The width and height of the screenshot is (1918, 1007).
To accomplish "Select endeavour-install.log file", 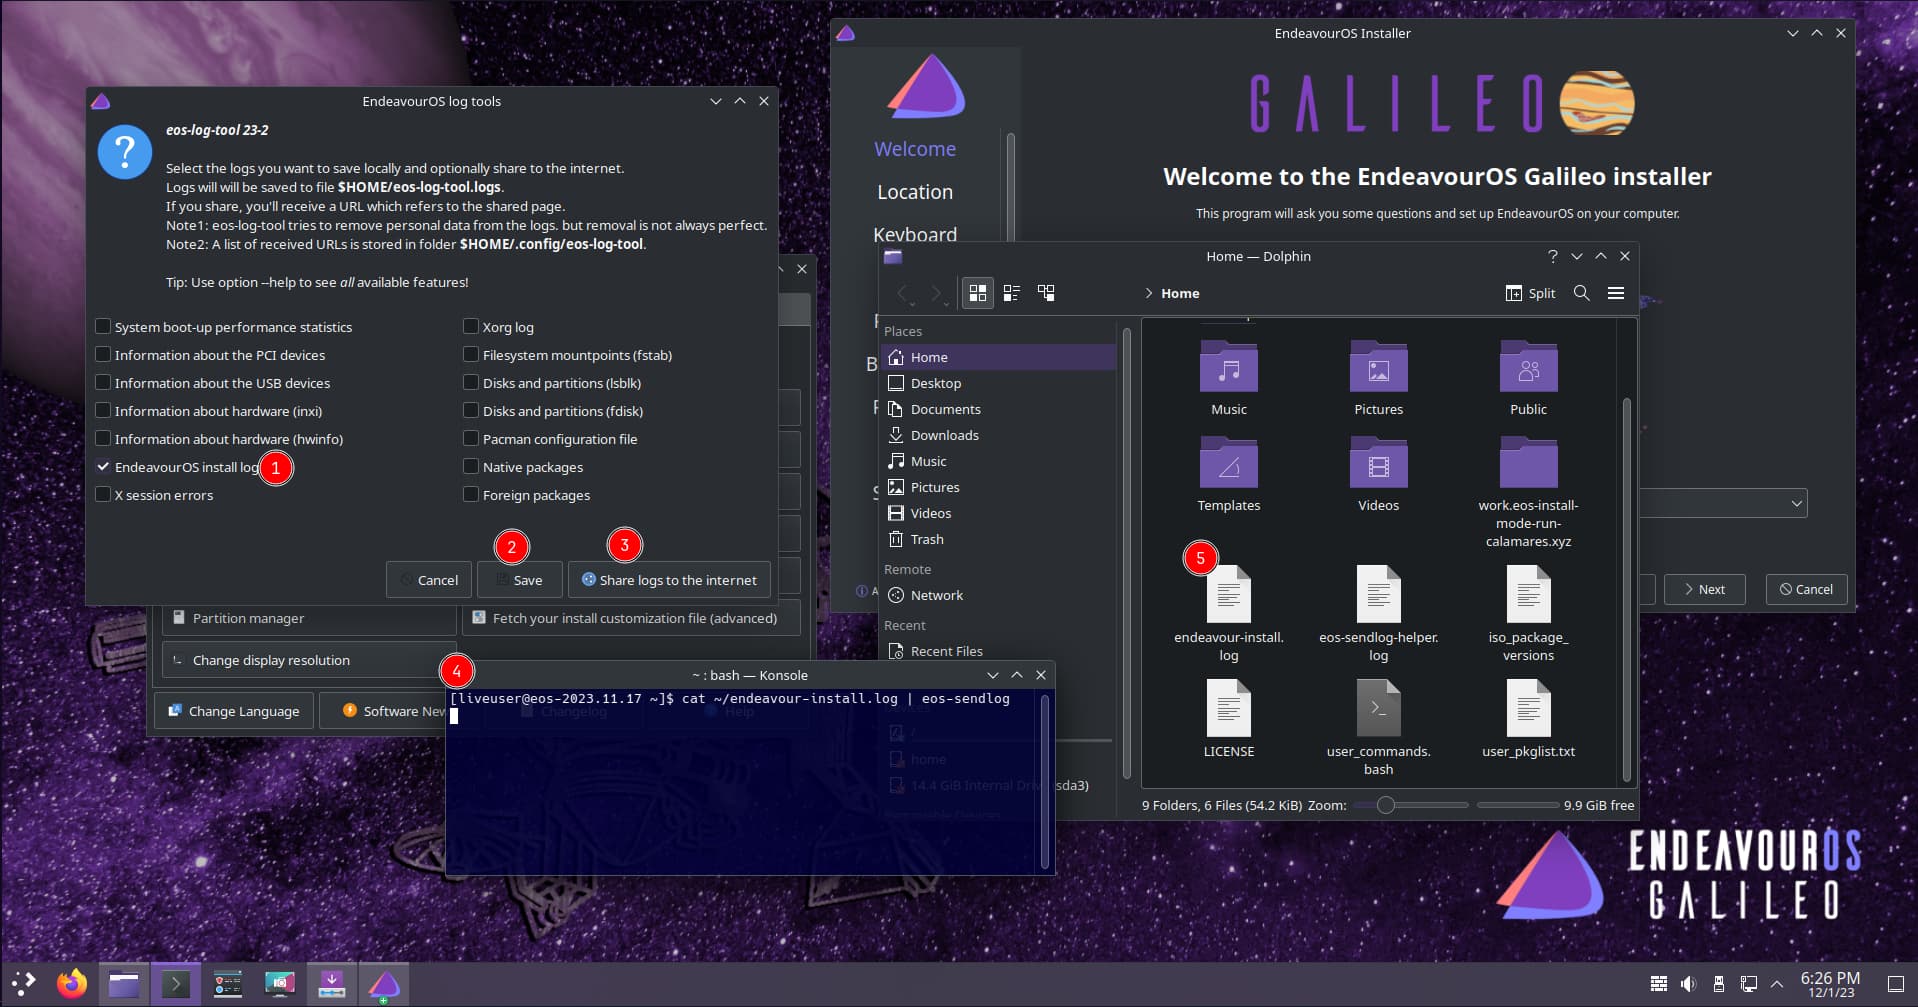I will point(1229,613).
